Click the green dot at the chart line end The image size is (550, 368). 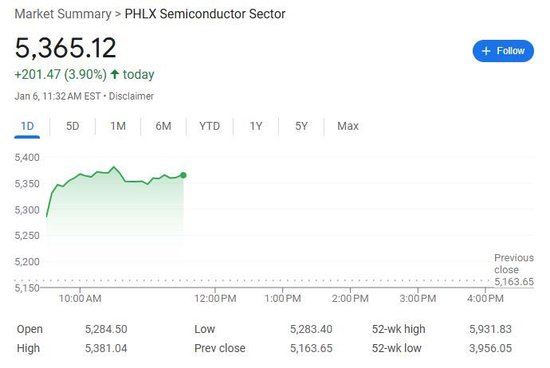(x=183, y=175)
